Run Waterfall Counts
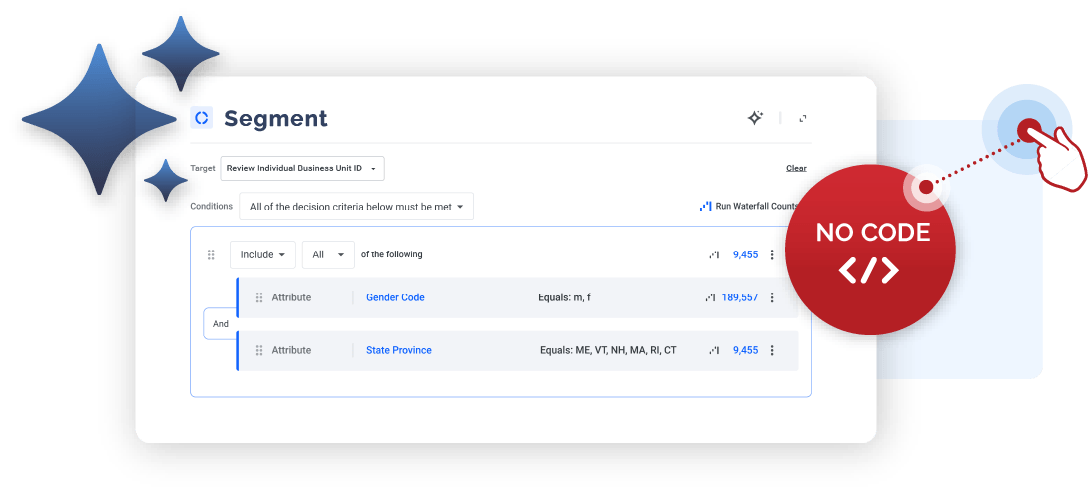The width and height of the screenshot is (1088, 504). (x=748, y=207)
